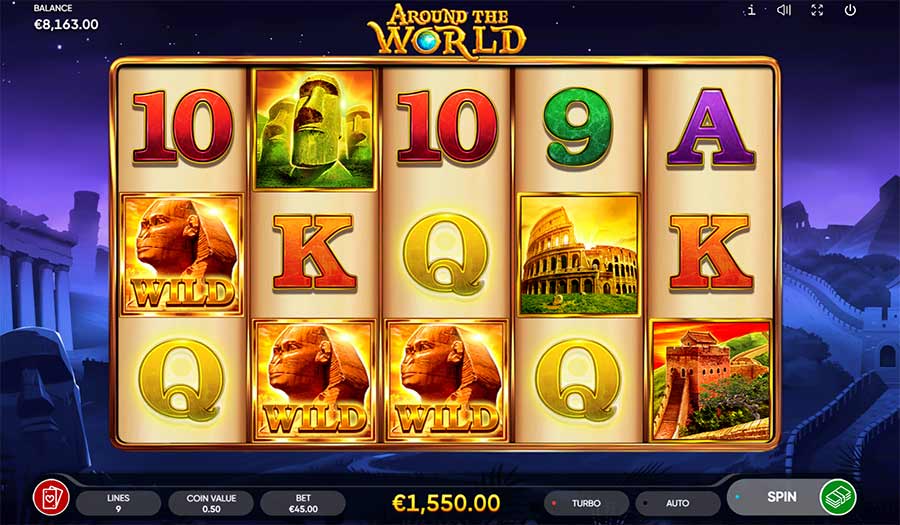This screenshot has width=900, height=525.
Task: Click the Sphinx Wild on first reel
Action: (182, 255)
